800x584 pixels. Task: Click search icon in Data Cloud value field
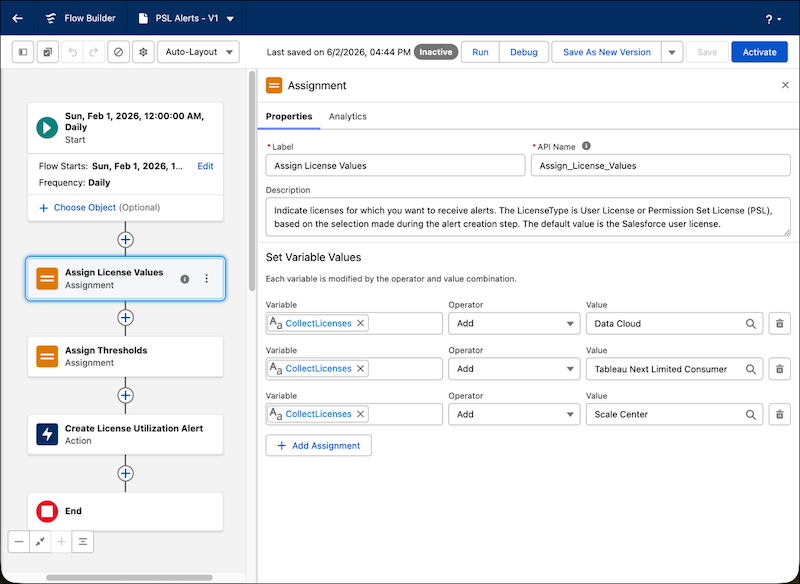[x=751, y=323]
